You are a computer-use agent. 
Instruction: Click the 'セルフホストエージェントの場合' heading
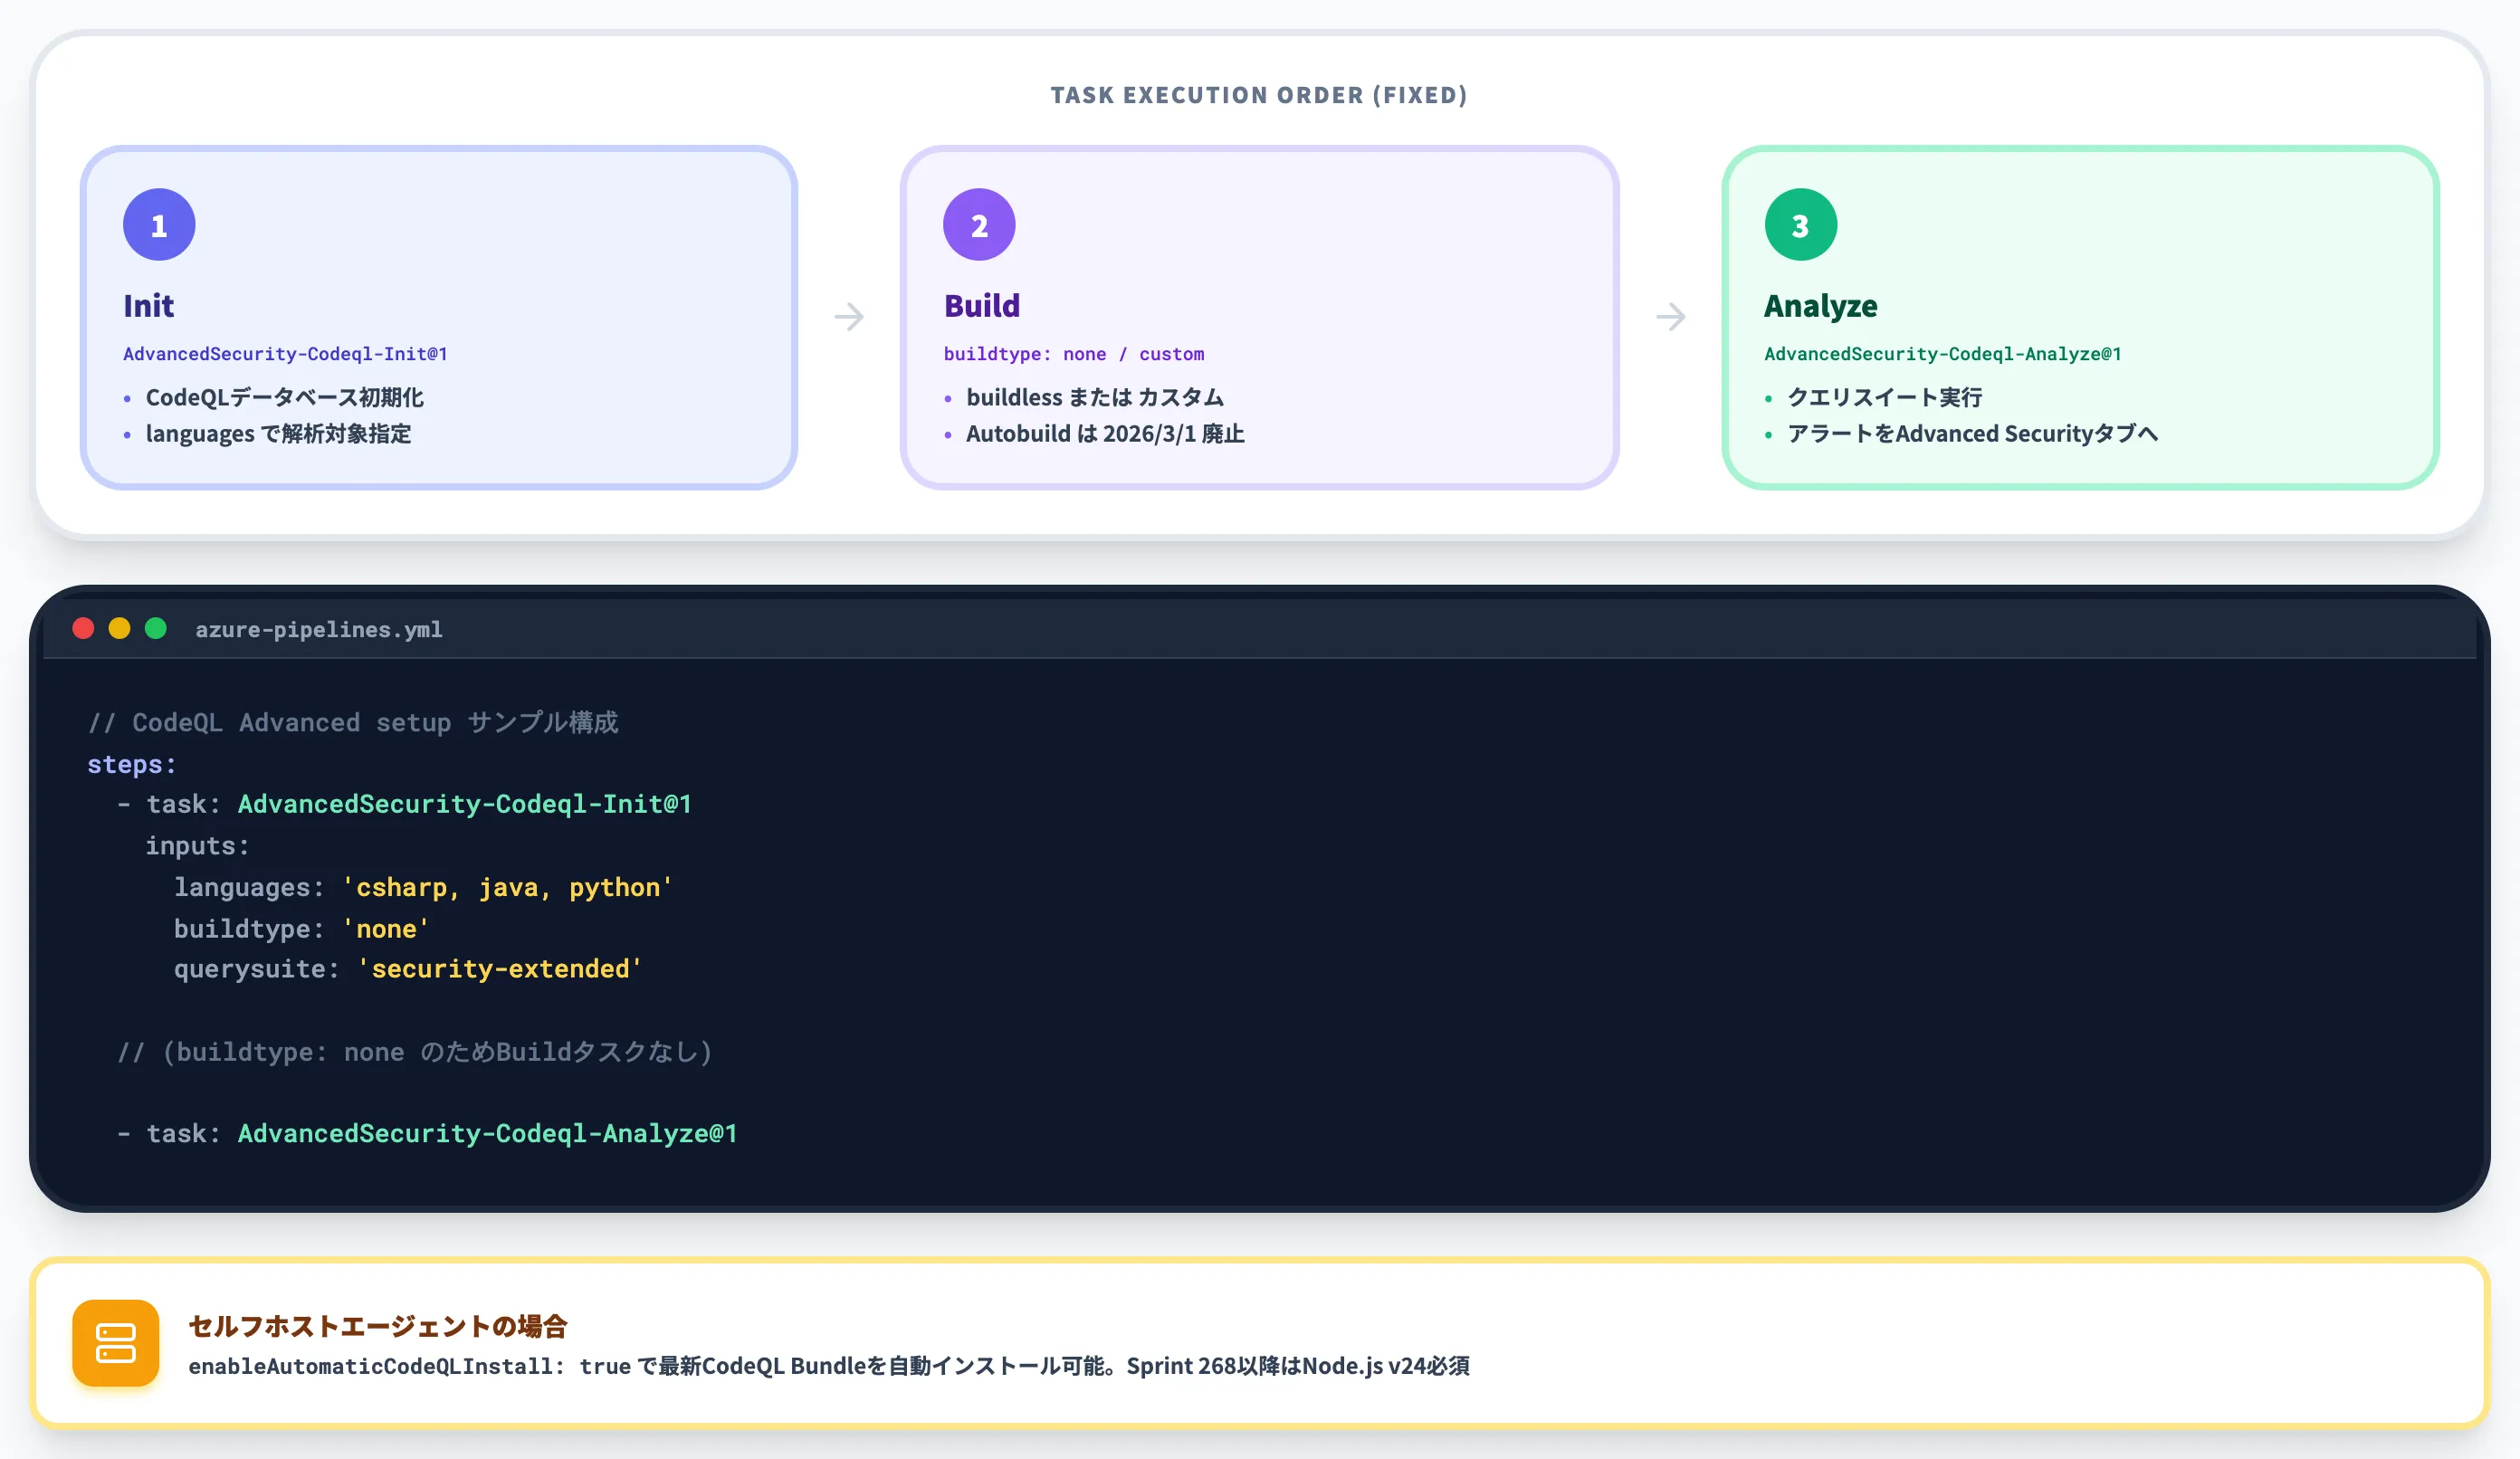click(378, 1326)
